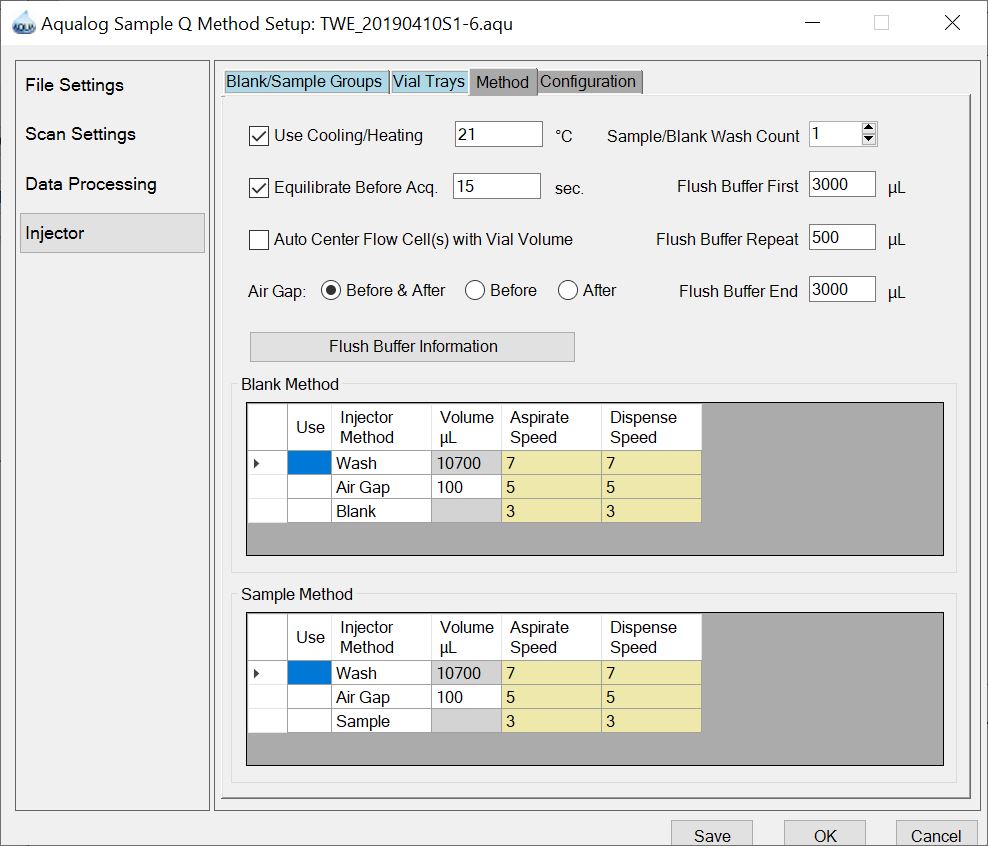The image size is (988, 846).
Task: Click OK button
Action: pyautogui.click(x=825, y=835)
